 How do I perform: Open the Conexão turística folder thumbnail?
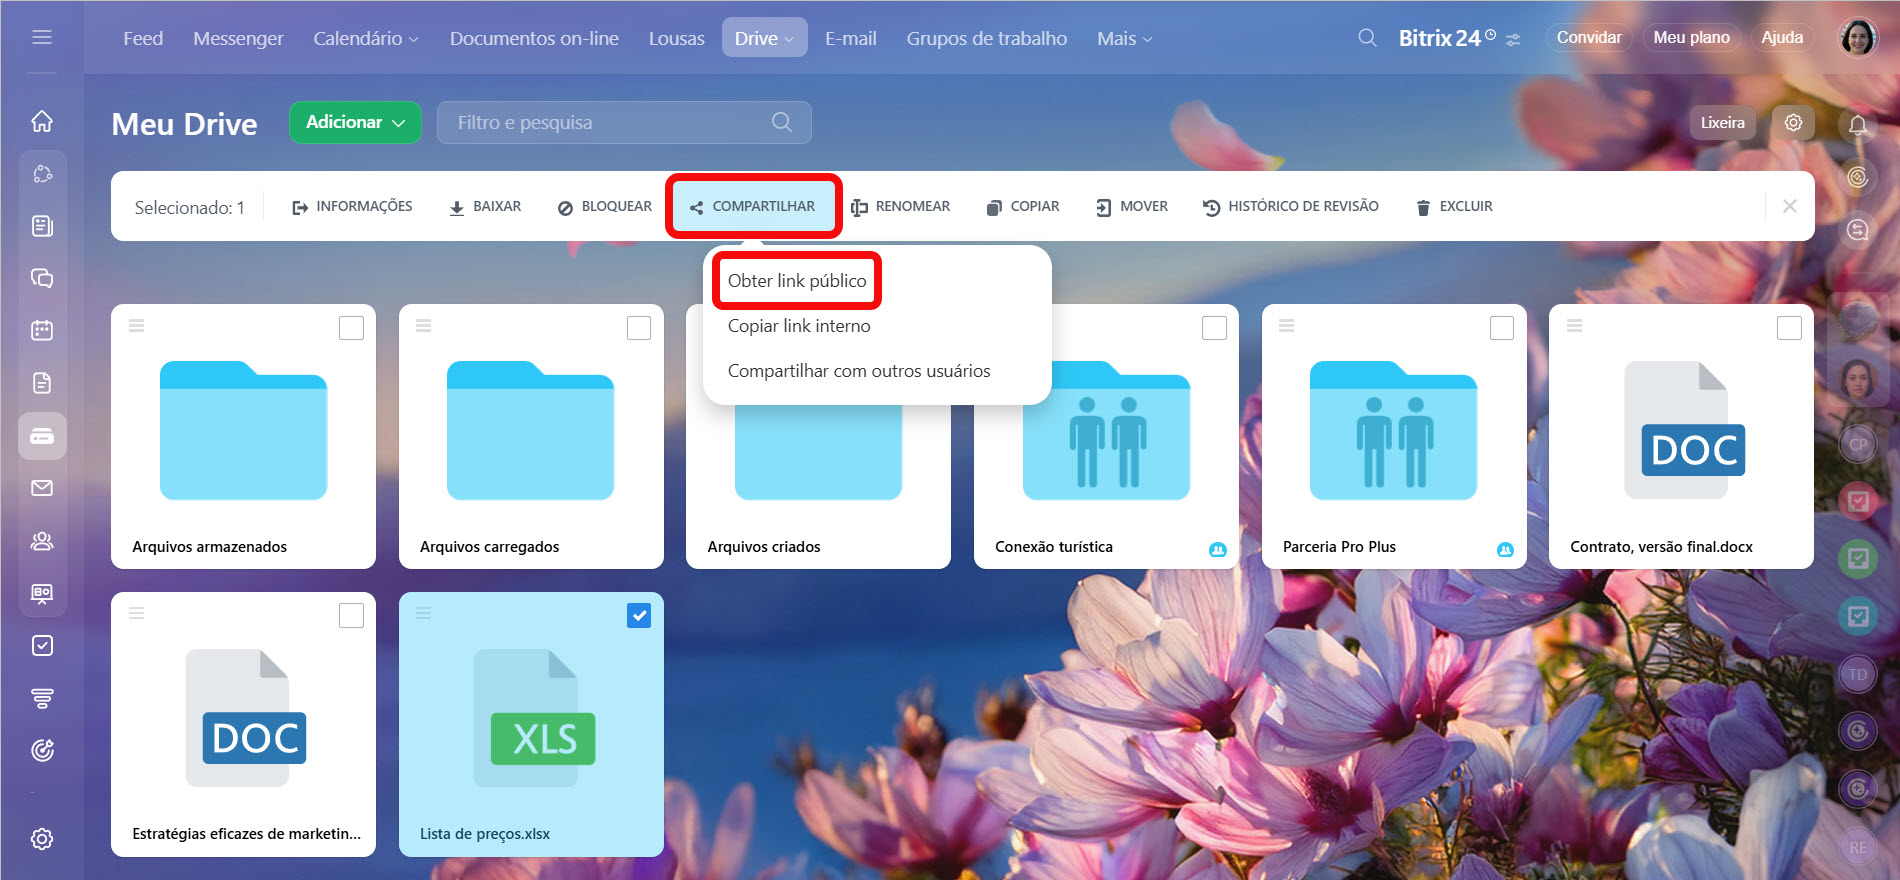(x=1106, y=430)
